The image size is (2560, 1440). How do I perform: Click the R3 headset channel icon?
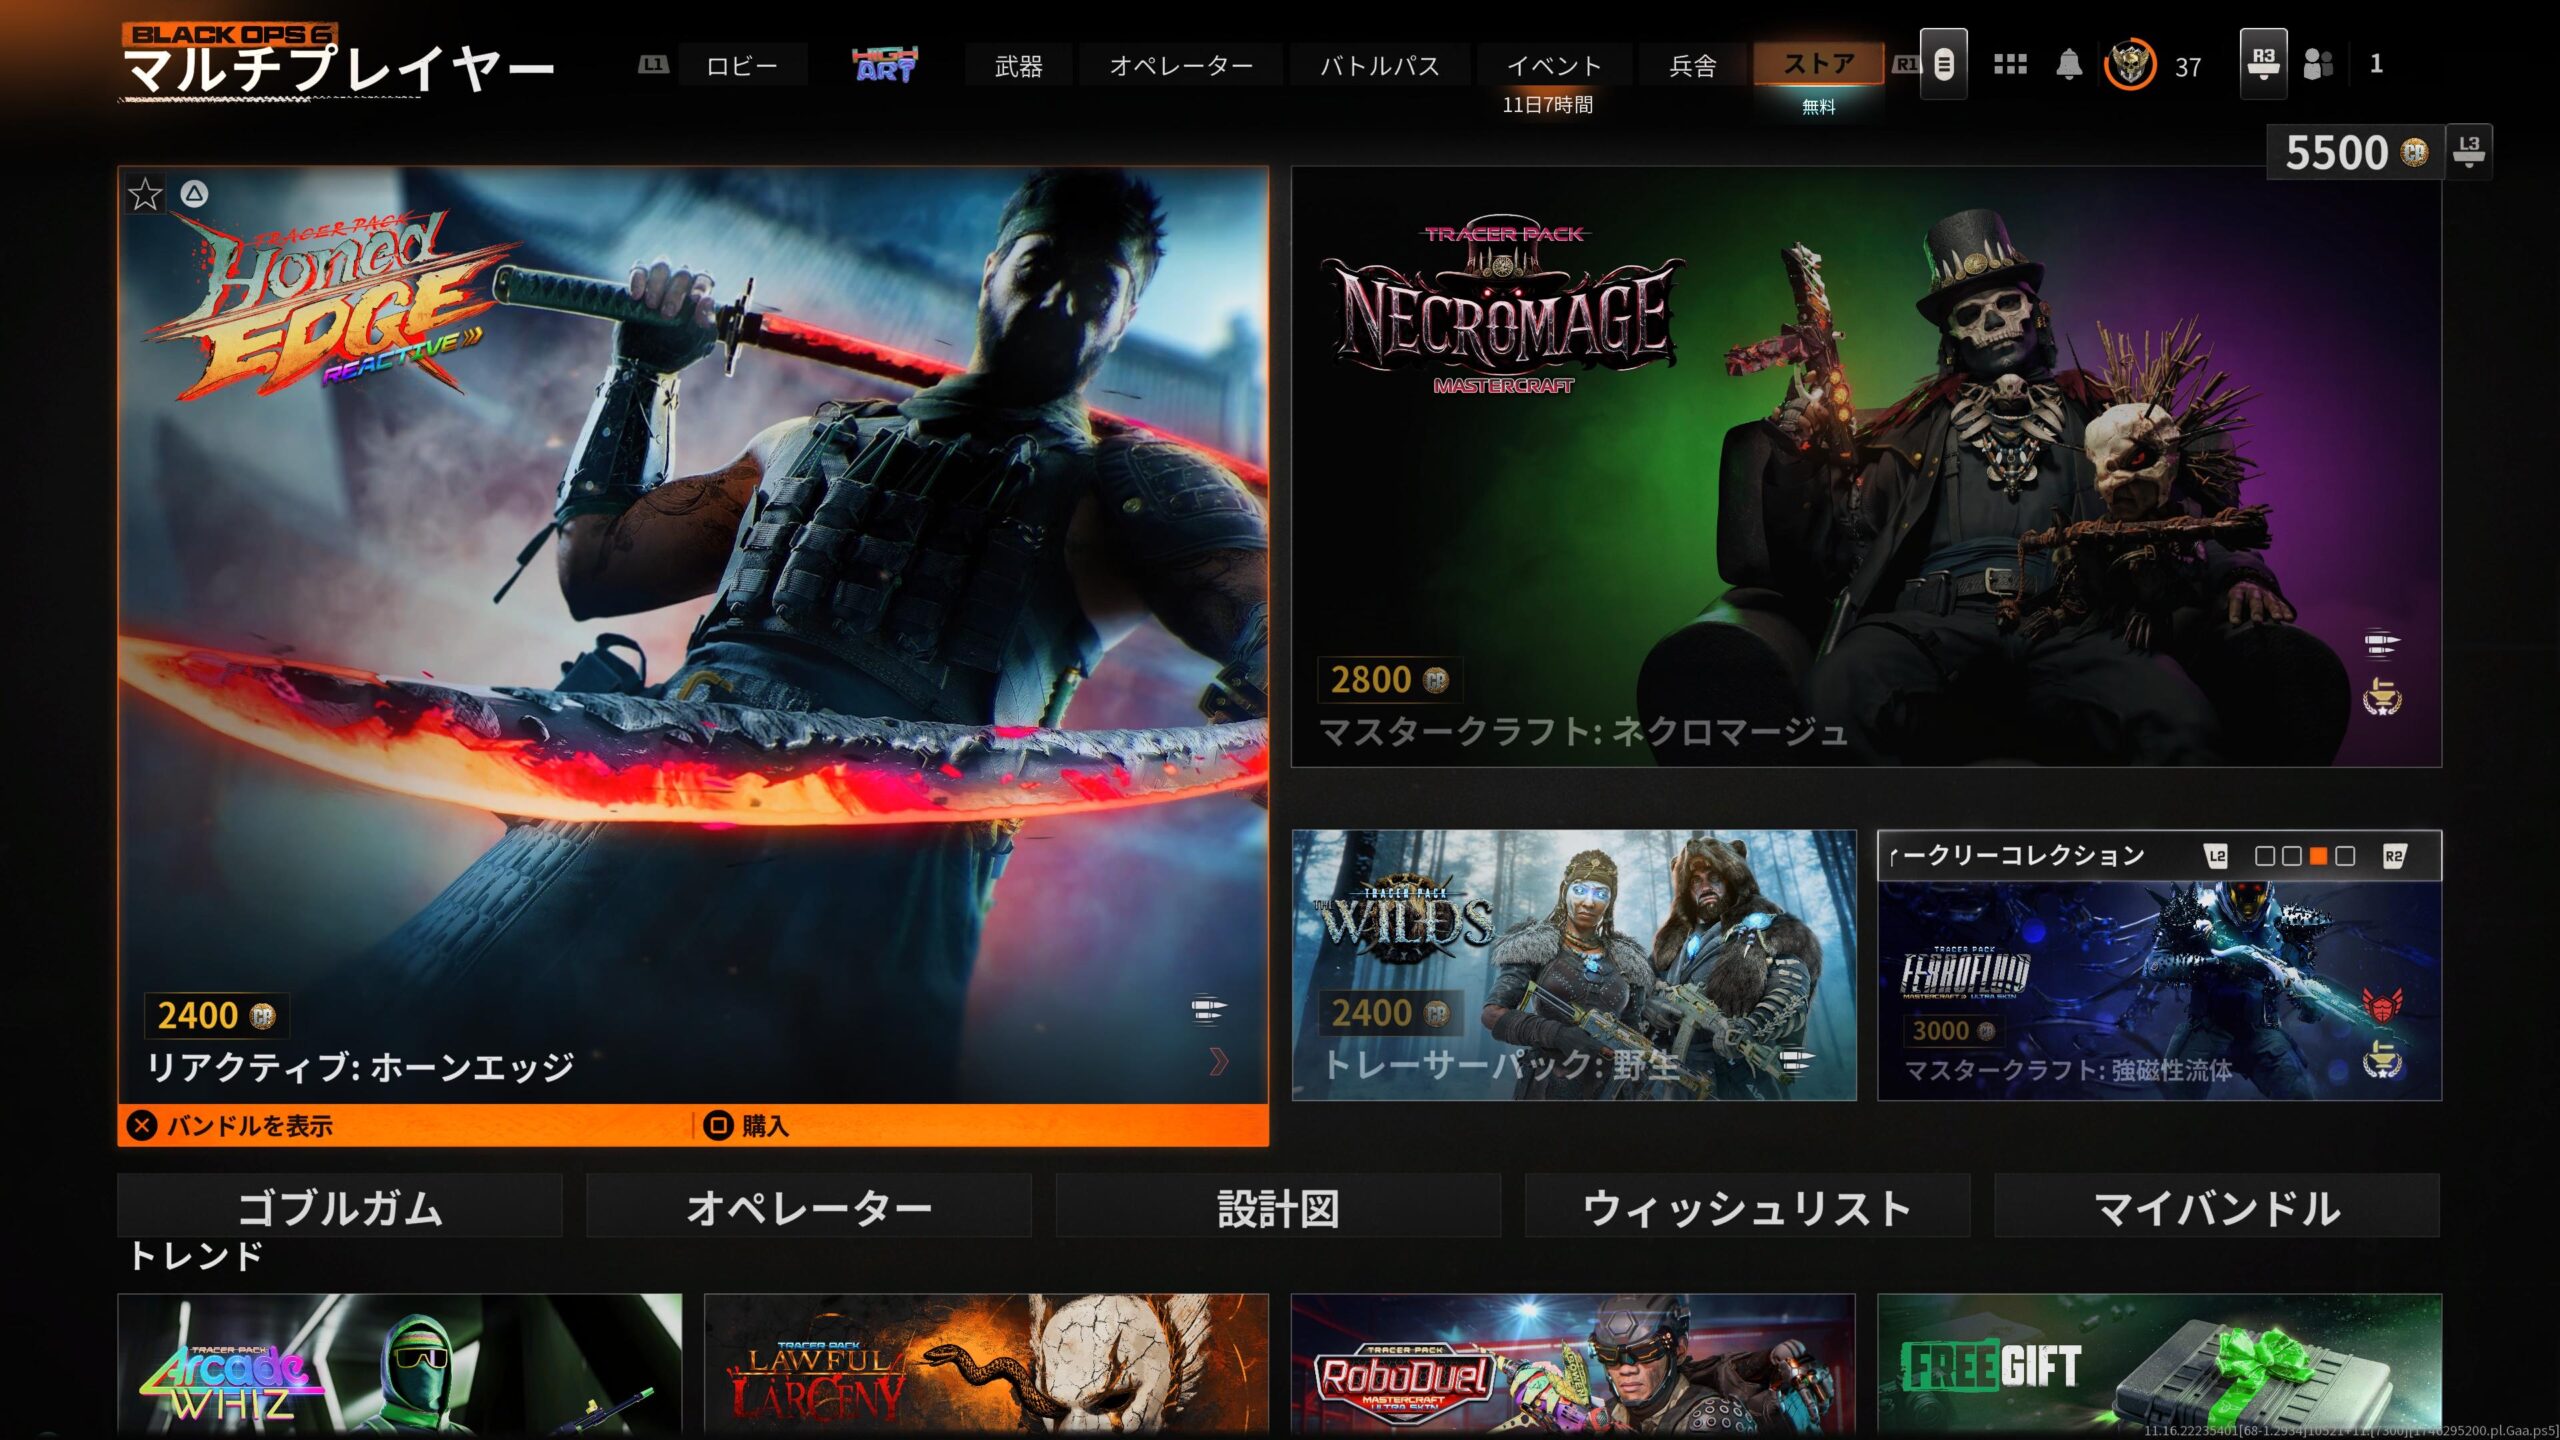point(2264,64)
